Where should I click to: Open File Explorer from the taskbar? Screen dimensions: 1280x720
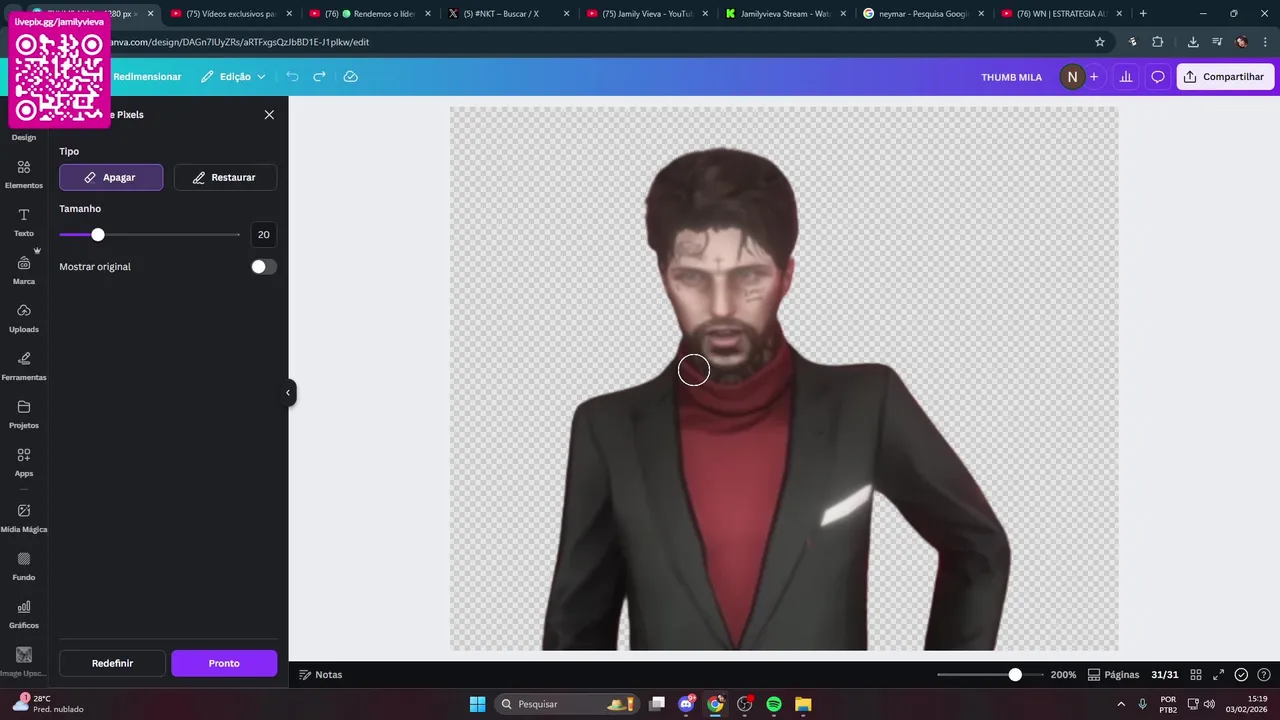click(803, 704)
